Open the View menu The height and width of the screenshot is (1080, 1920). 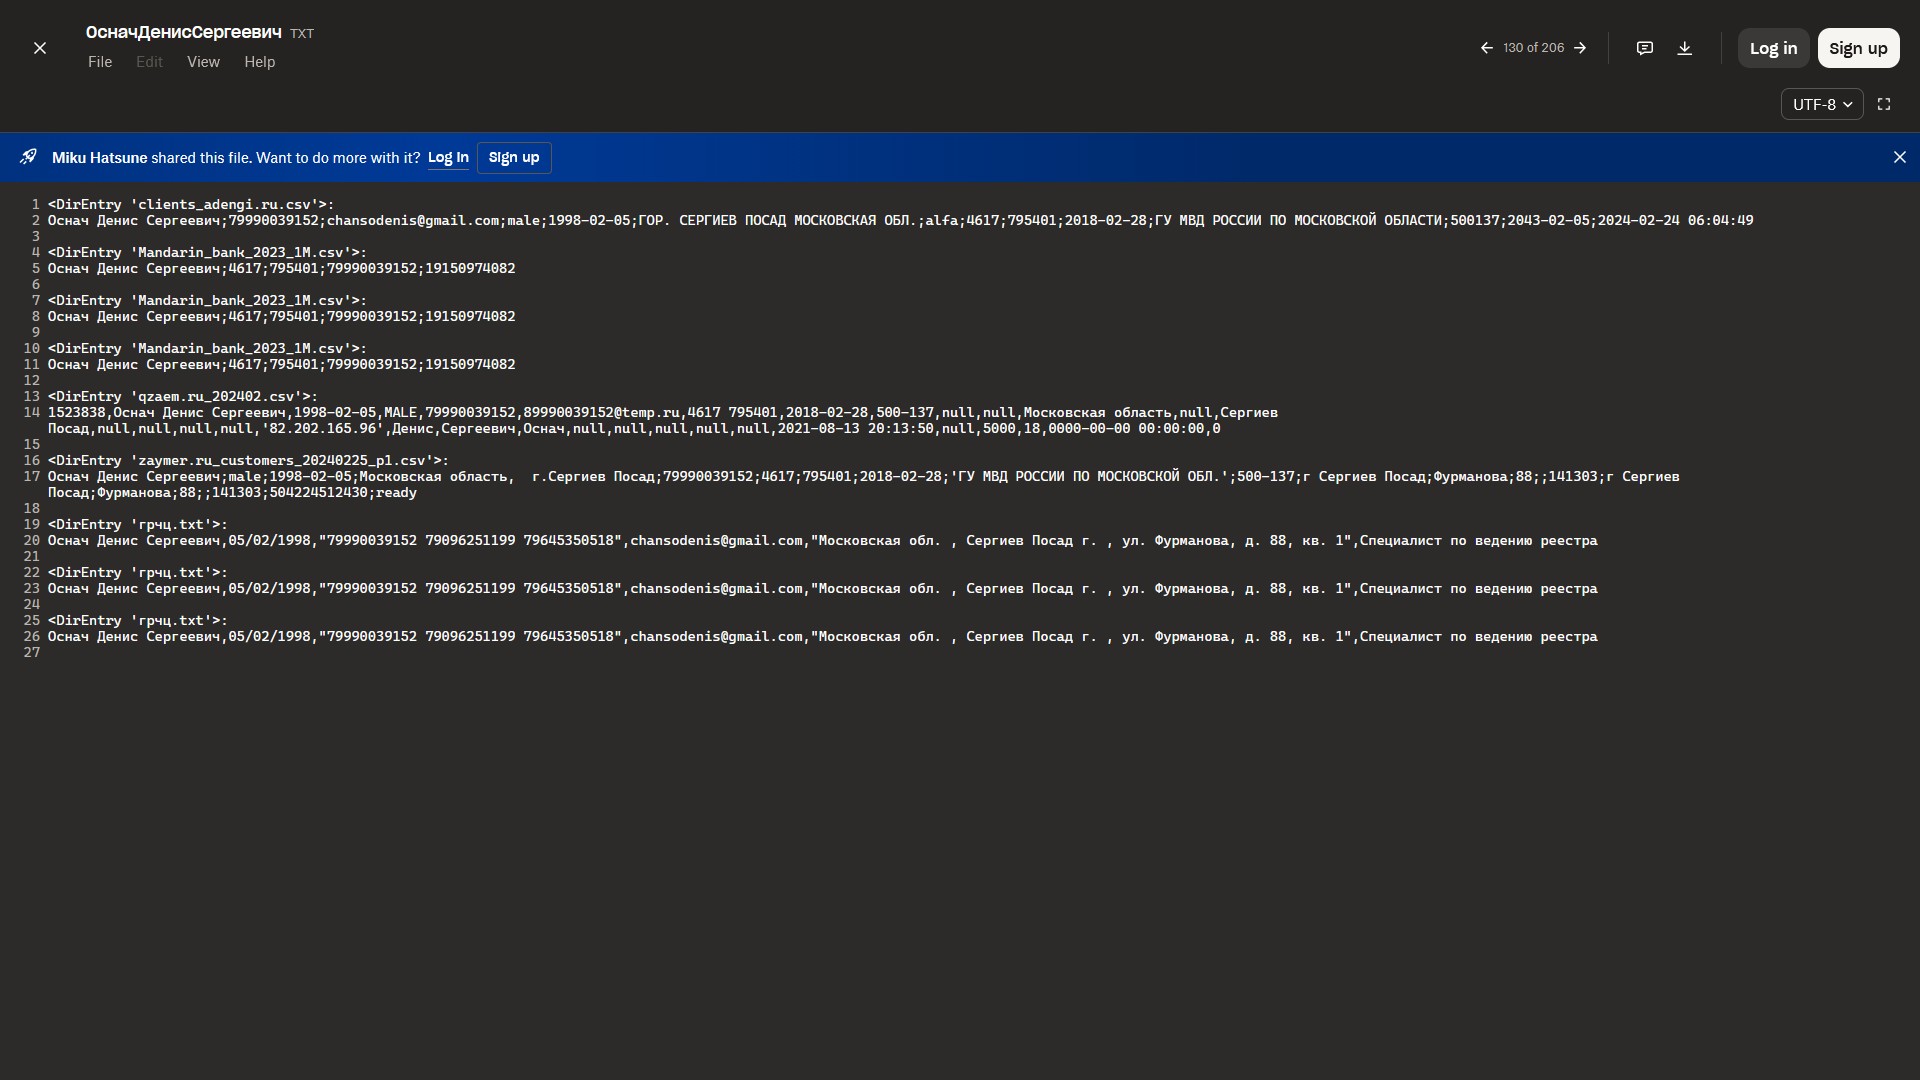click(x=203, y=62)
